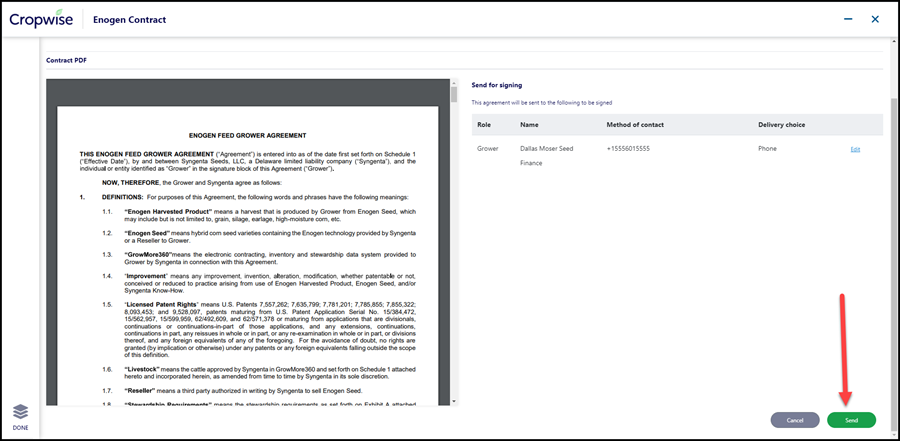
Task: Click the Phone delivery choice value
Action: [767, 149]
